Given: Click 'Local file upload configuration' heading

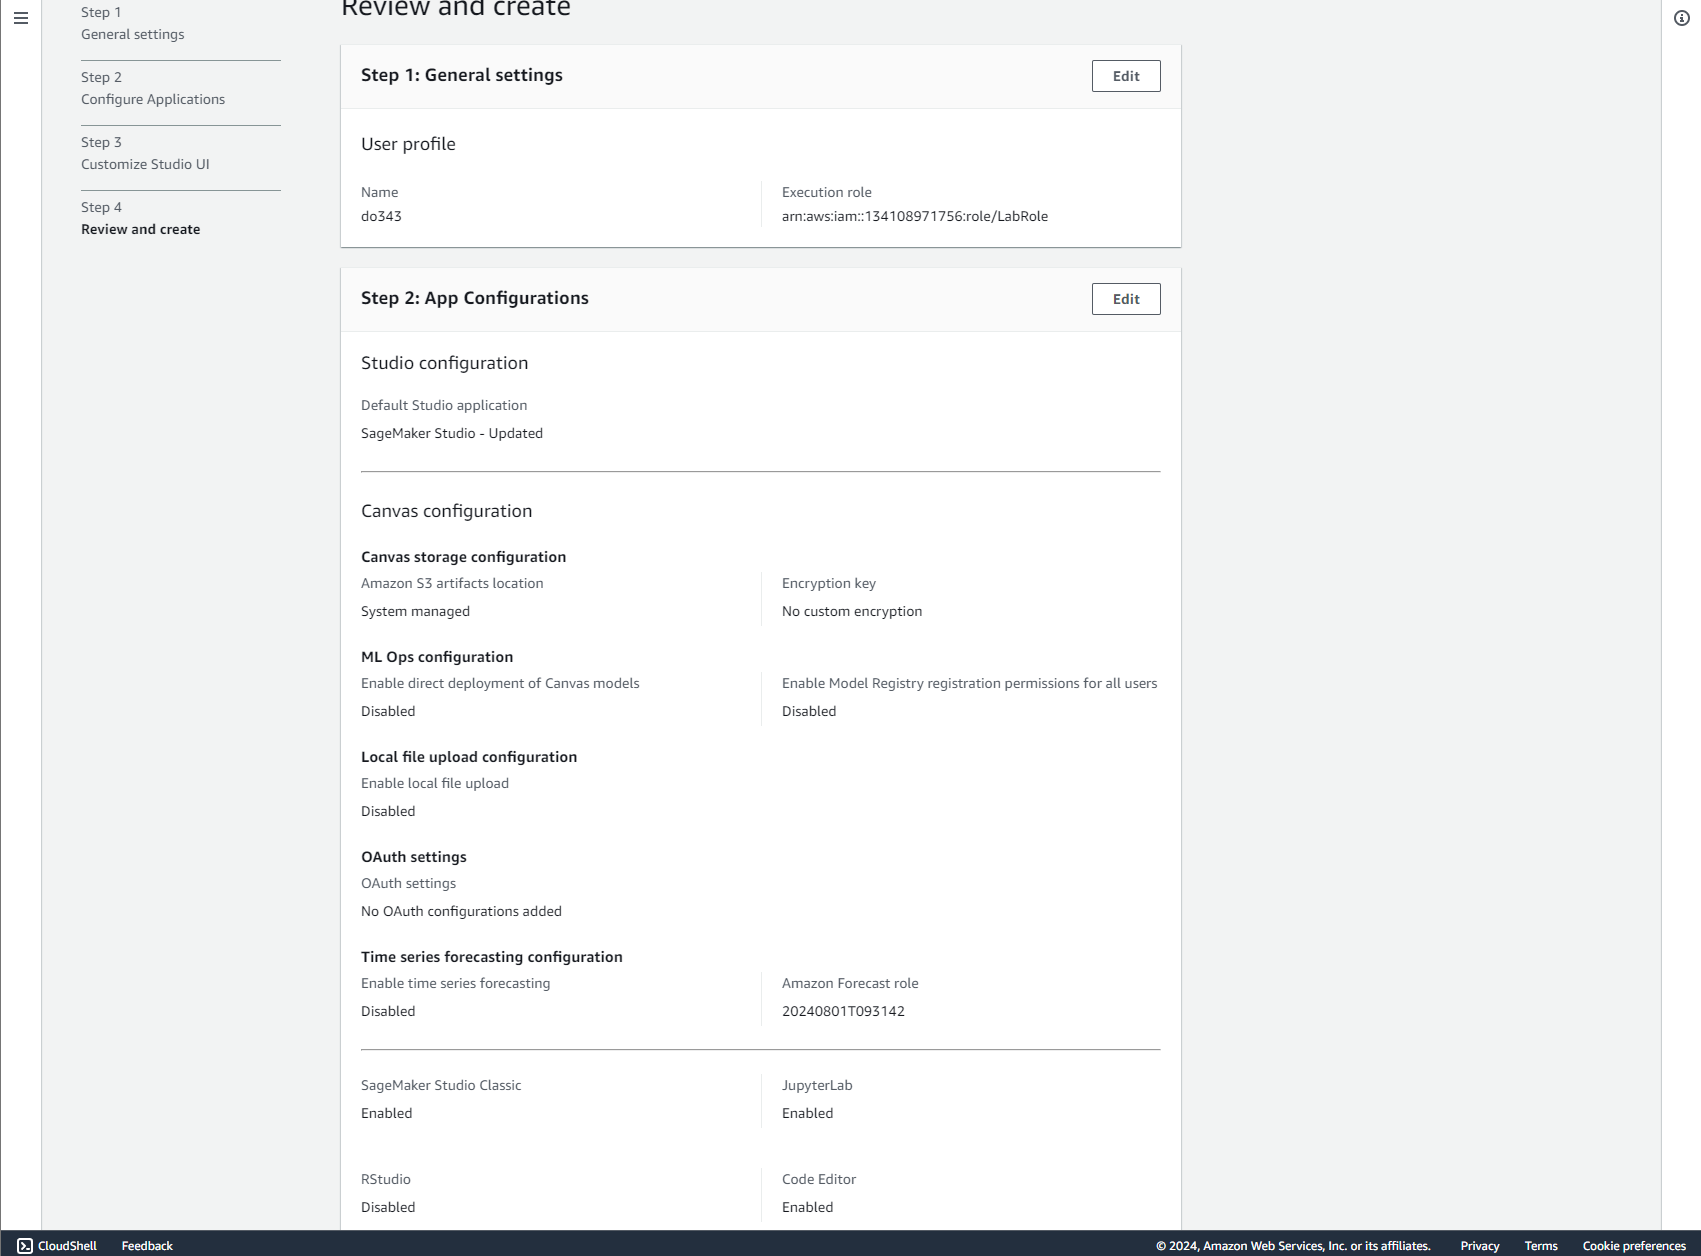Looking at the screenshot, I should [469, 757].
